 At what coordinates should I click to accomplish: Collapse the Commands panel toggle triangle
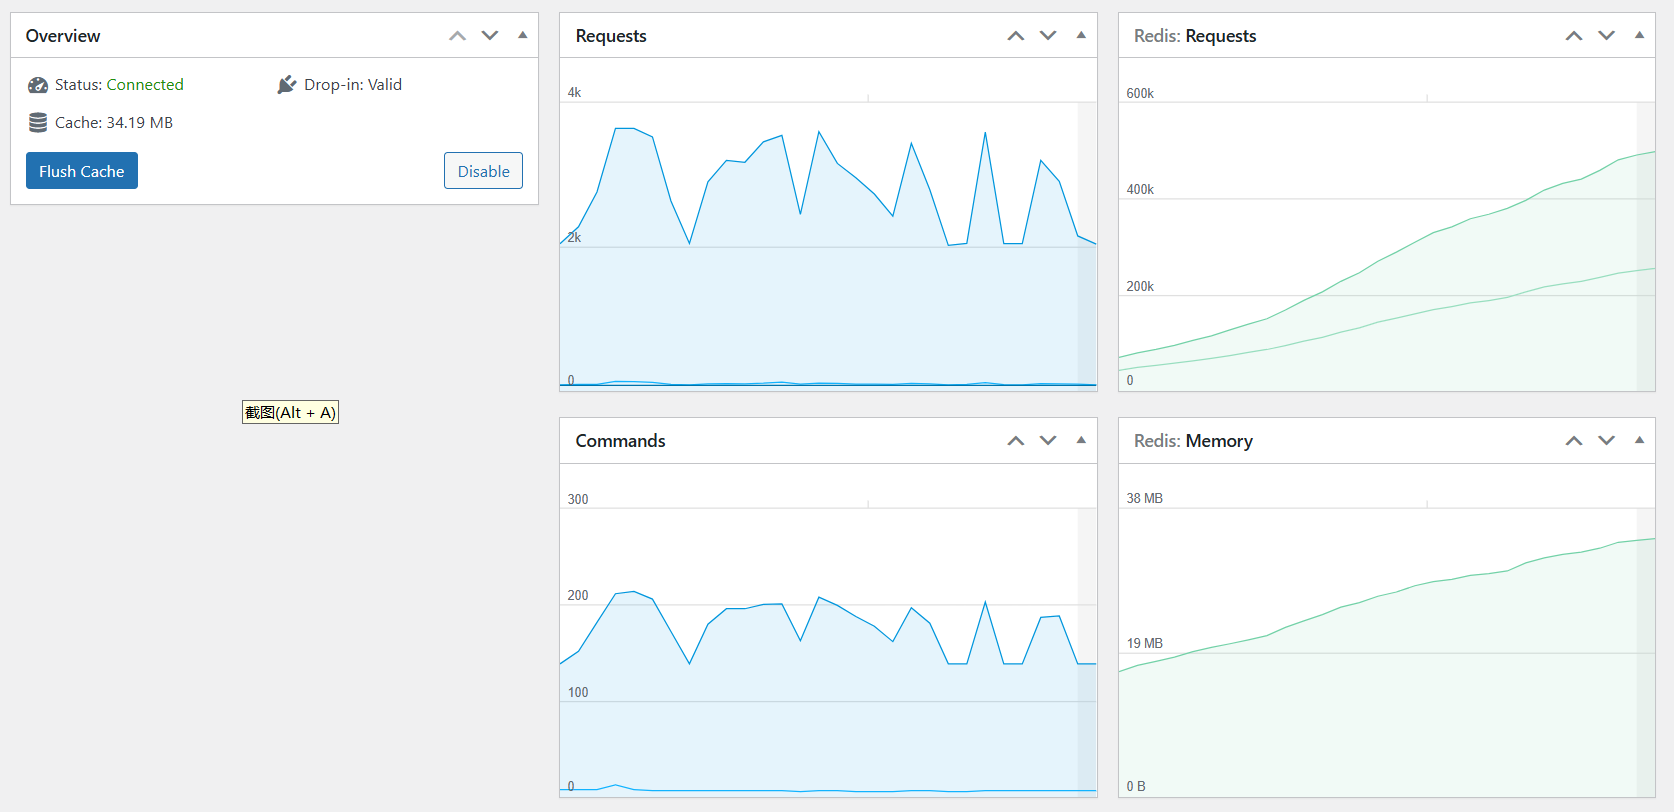1081,440
